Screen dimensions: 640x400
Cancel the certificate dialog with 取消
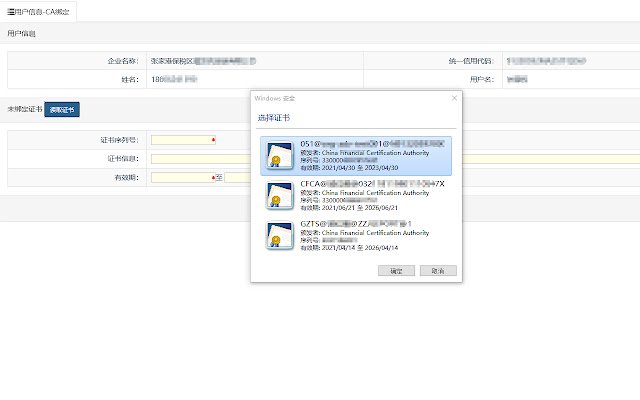(438, 271)
